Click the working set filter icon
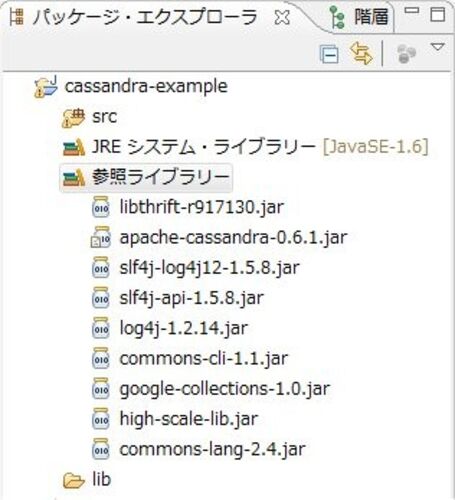Image resolution: width=455 pixels, height=500 pixels. pyautogui.click(x=406, y=54)
